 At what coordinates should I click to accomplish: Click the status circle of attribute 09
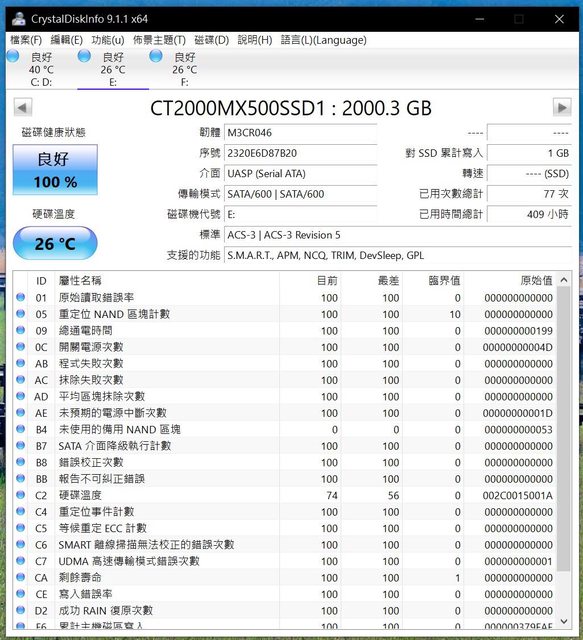[20, 330]
